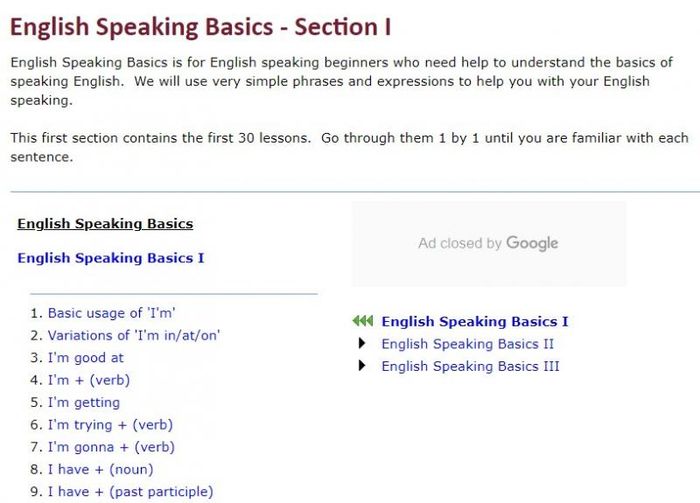The width and height of the screenshot is (700, 503).
Task: Click the black arrow beside English Speaking Basics III
Action: click(x=362, y=366)
